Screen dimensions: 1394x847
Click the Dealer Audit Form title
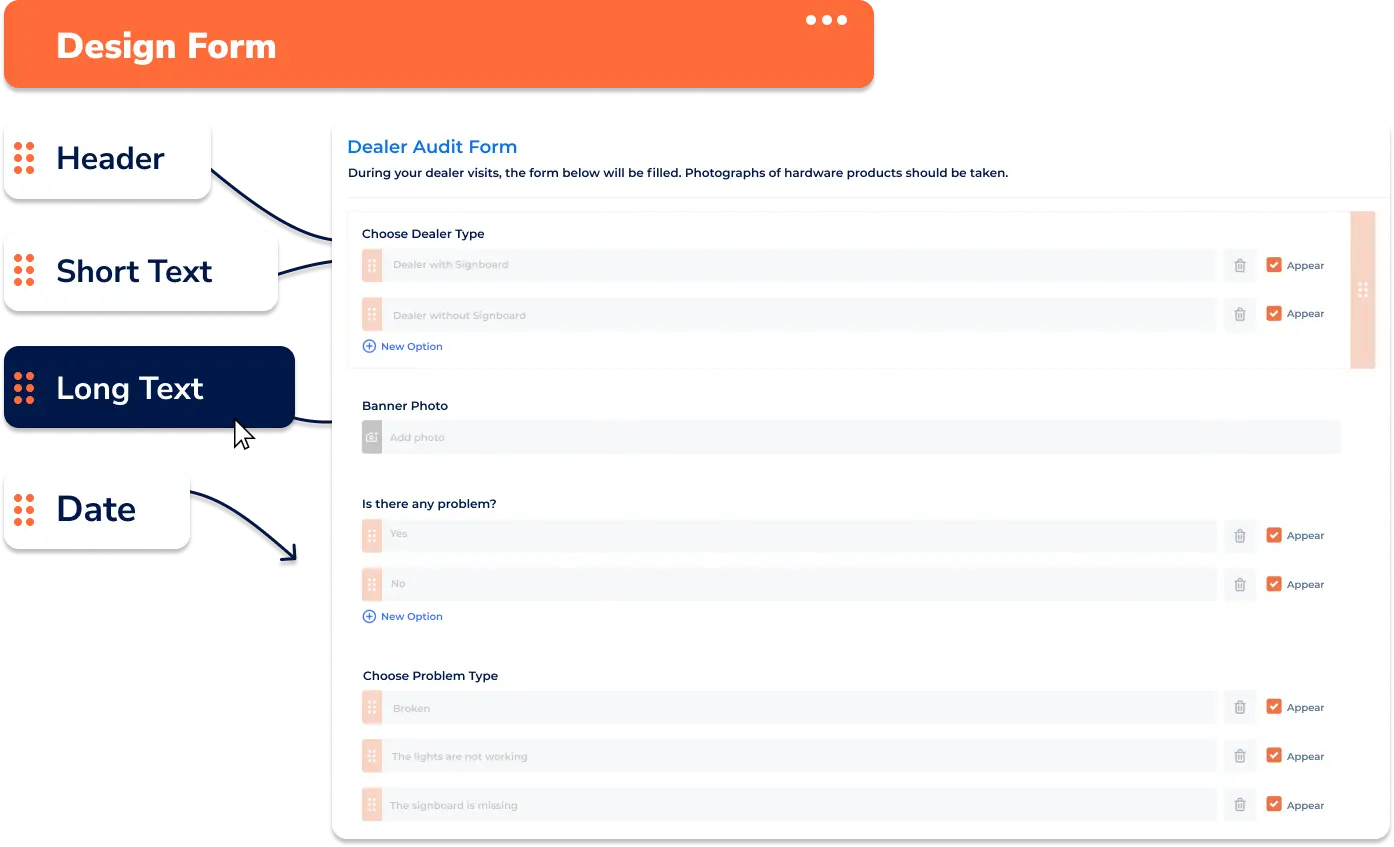click(x=432, y=147)
